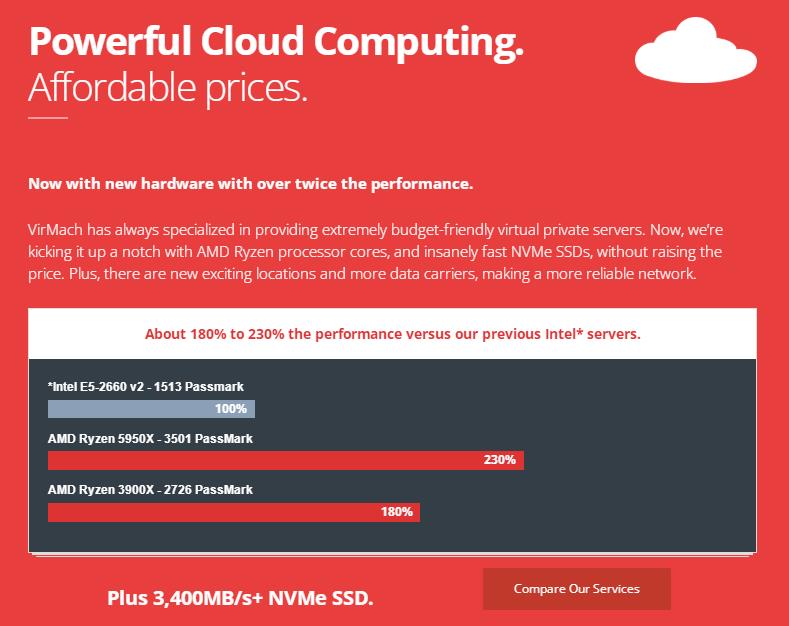Screen dimensions: 789x626
Task: Click the 180% to 230% performance banner text
Action: pyautogui.click(x=392, y=334)
